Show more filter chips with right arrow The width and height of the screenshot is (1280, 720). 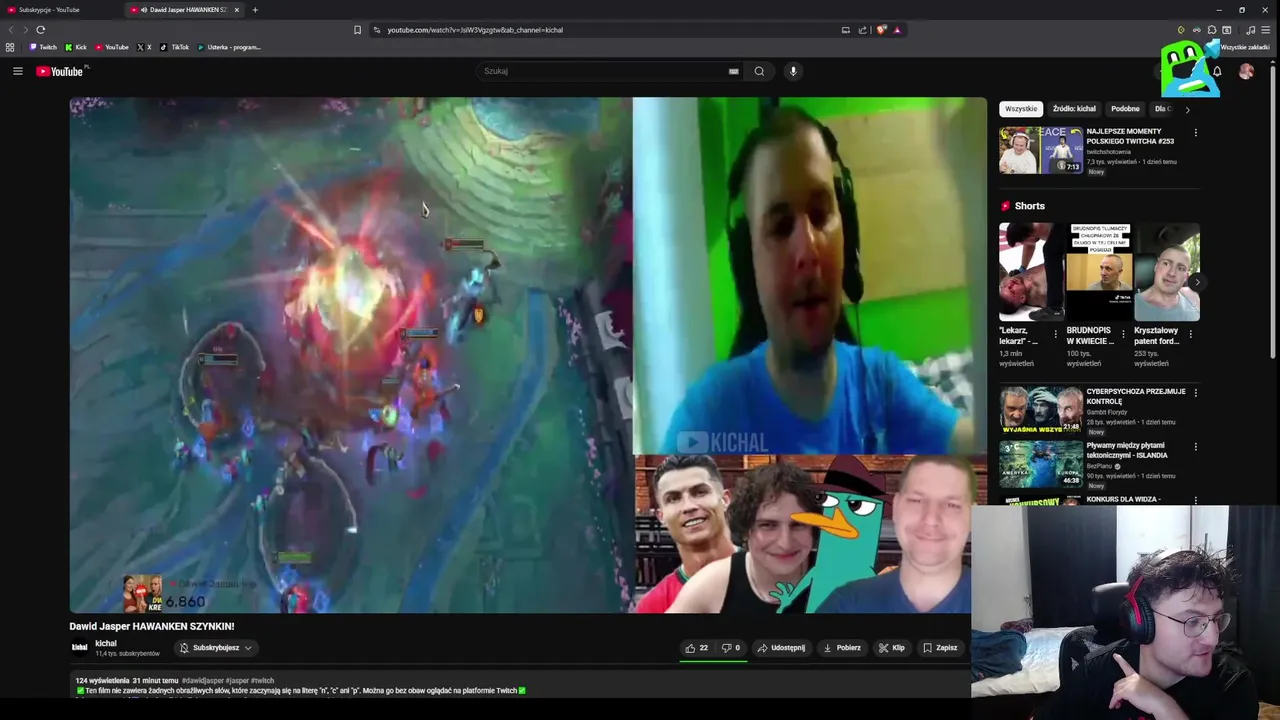pyautogui.click(x=1187, y=109)
